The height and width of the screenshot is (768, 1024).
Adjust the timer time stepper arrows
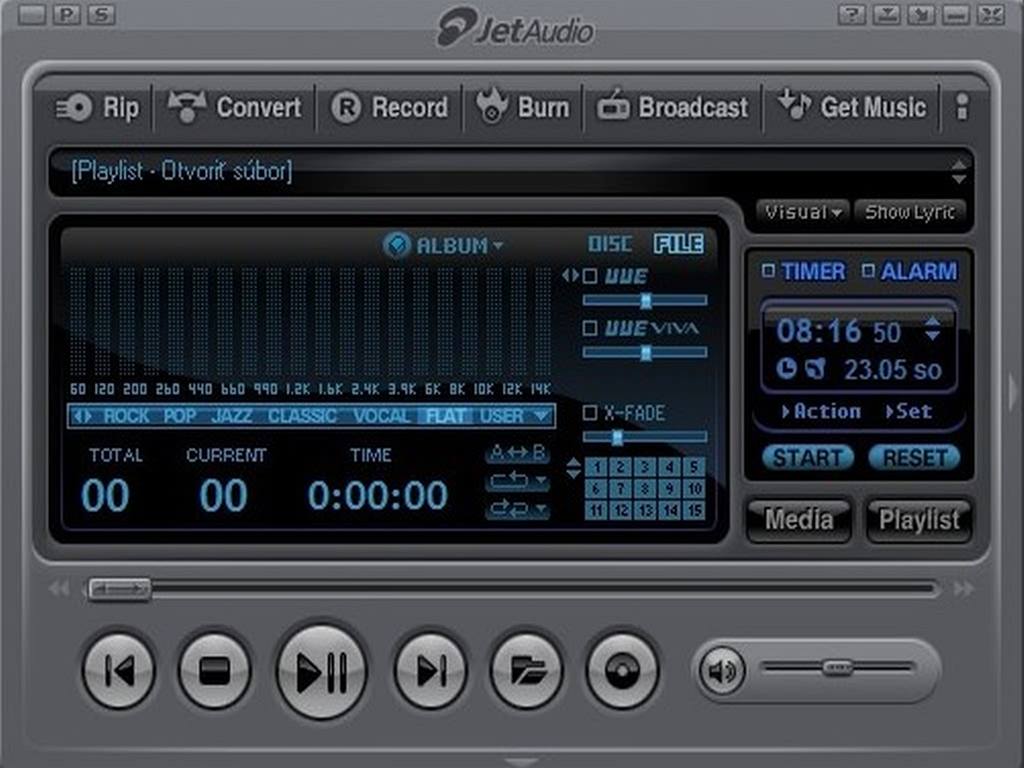[x=933, y=329]
